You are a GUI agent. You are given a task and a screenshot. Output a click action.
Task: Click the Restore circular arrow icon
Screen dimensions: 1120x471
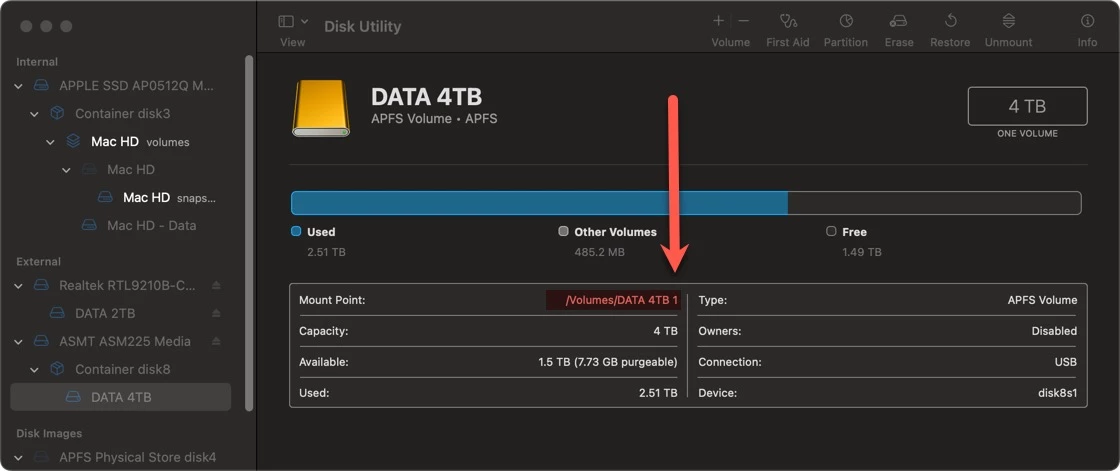[950, 21]
